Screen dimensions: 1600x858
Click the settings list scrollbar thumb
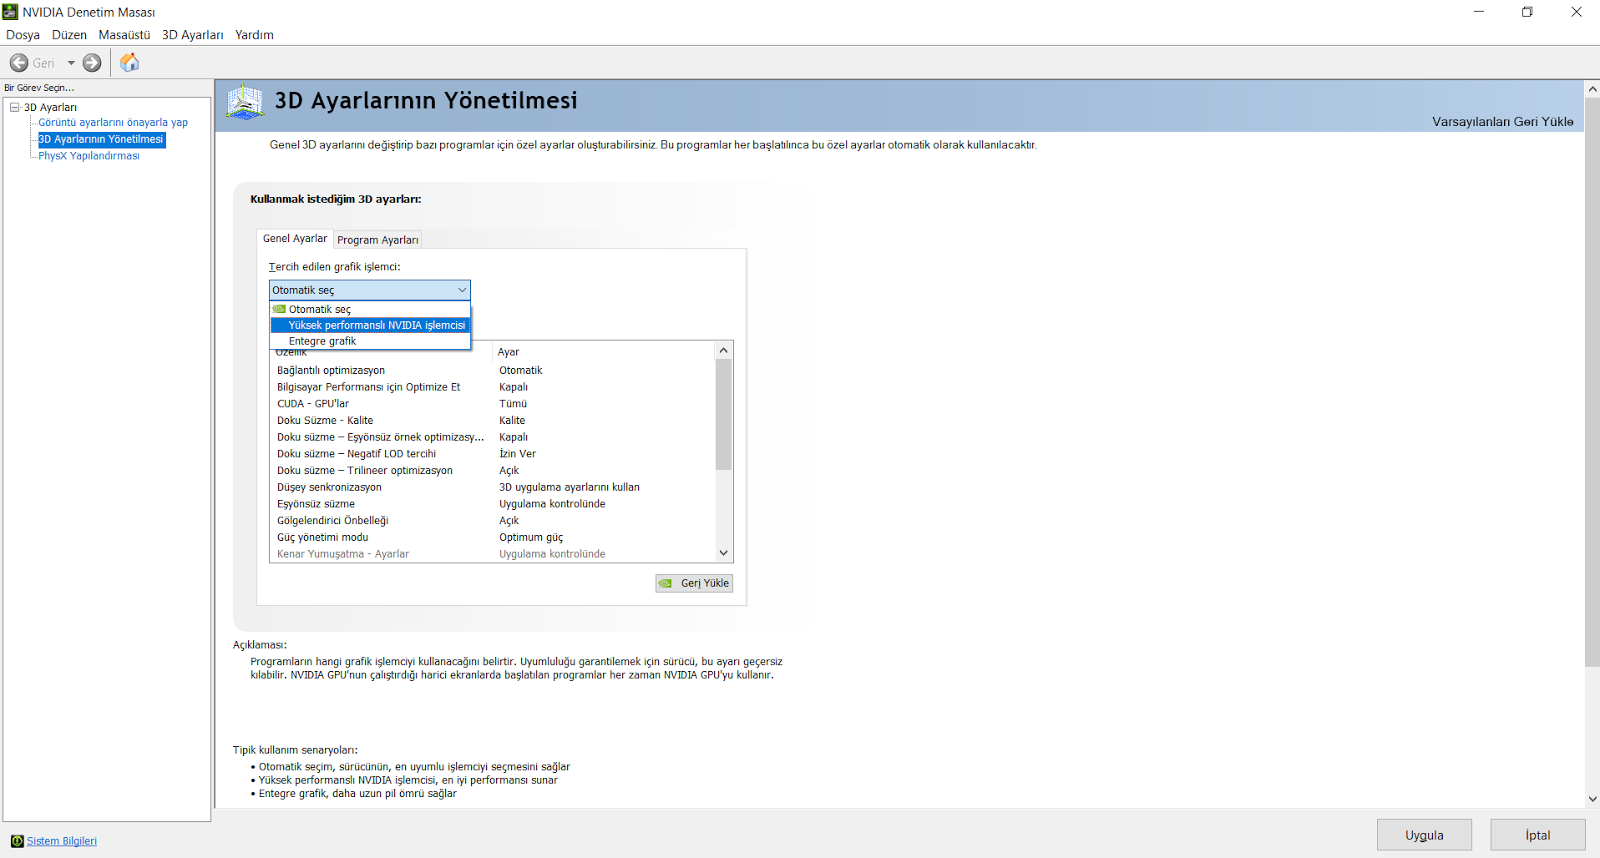[x=724, y=414]
